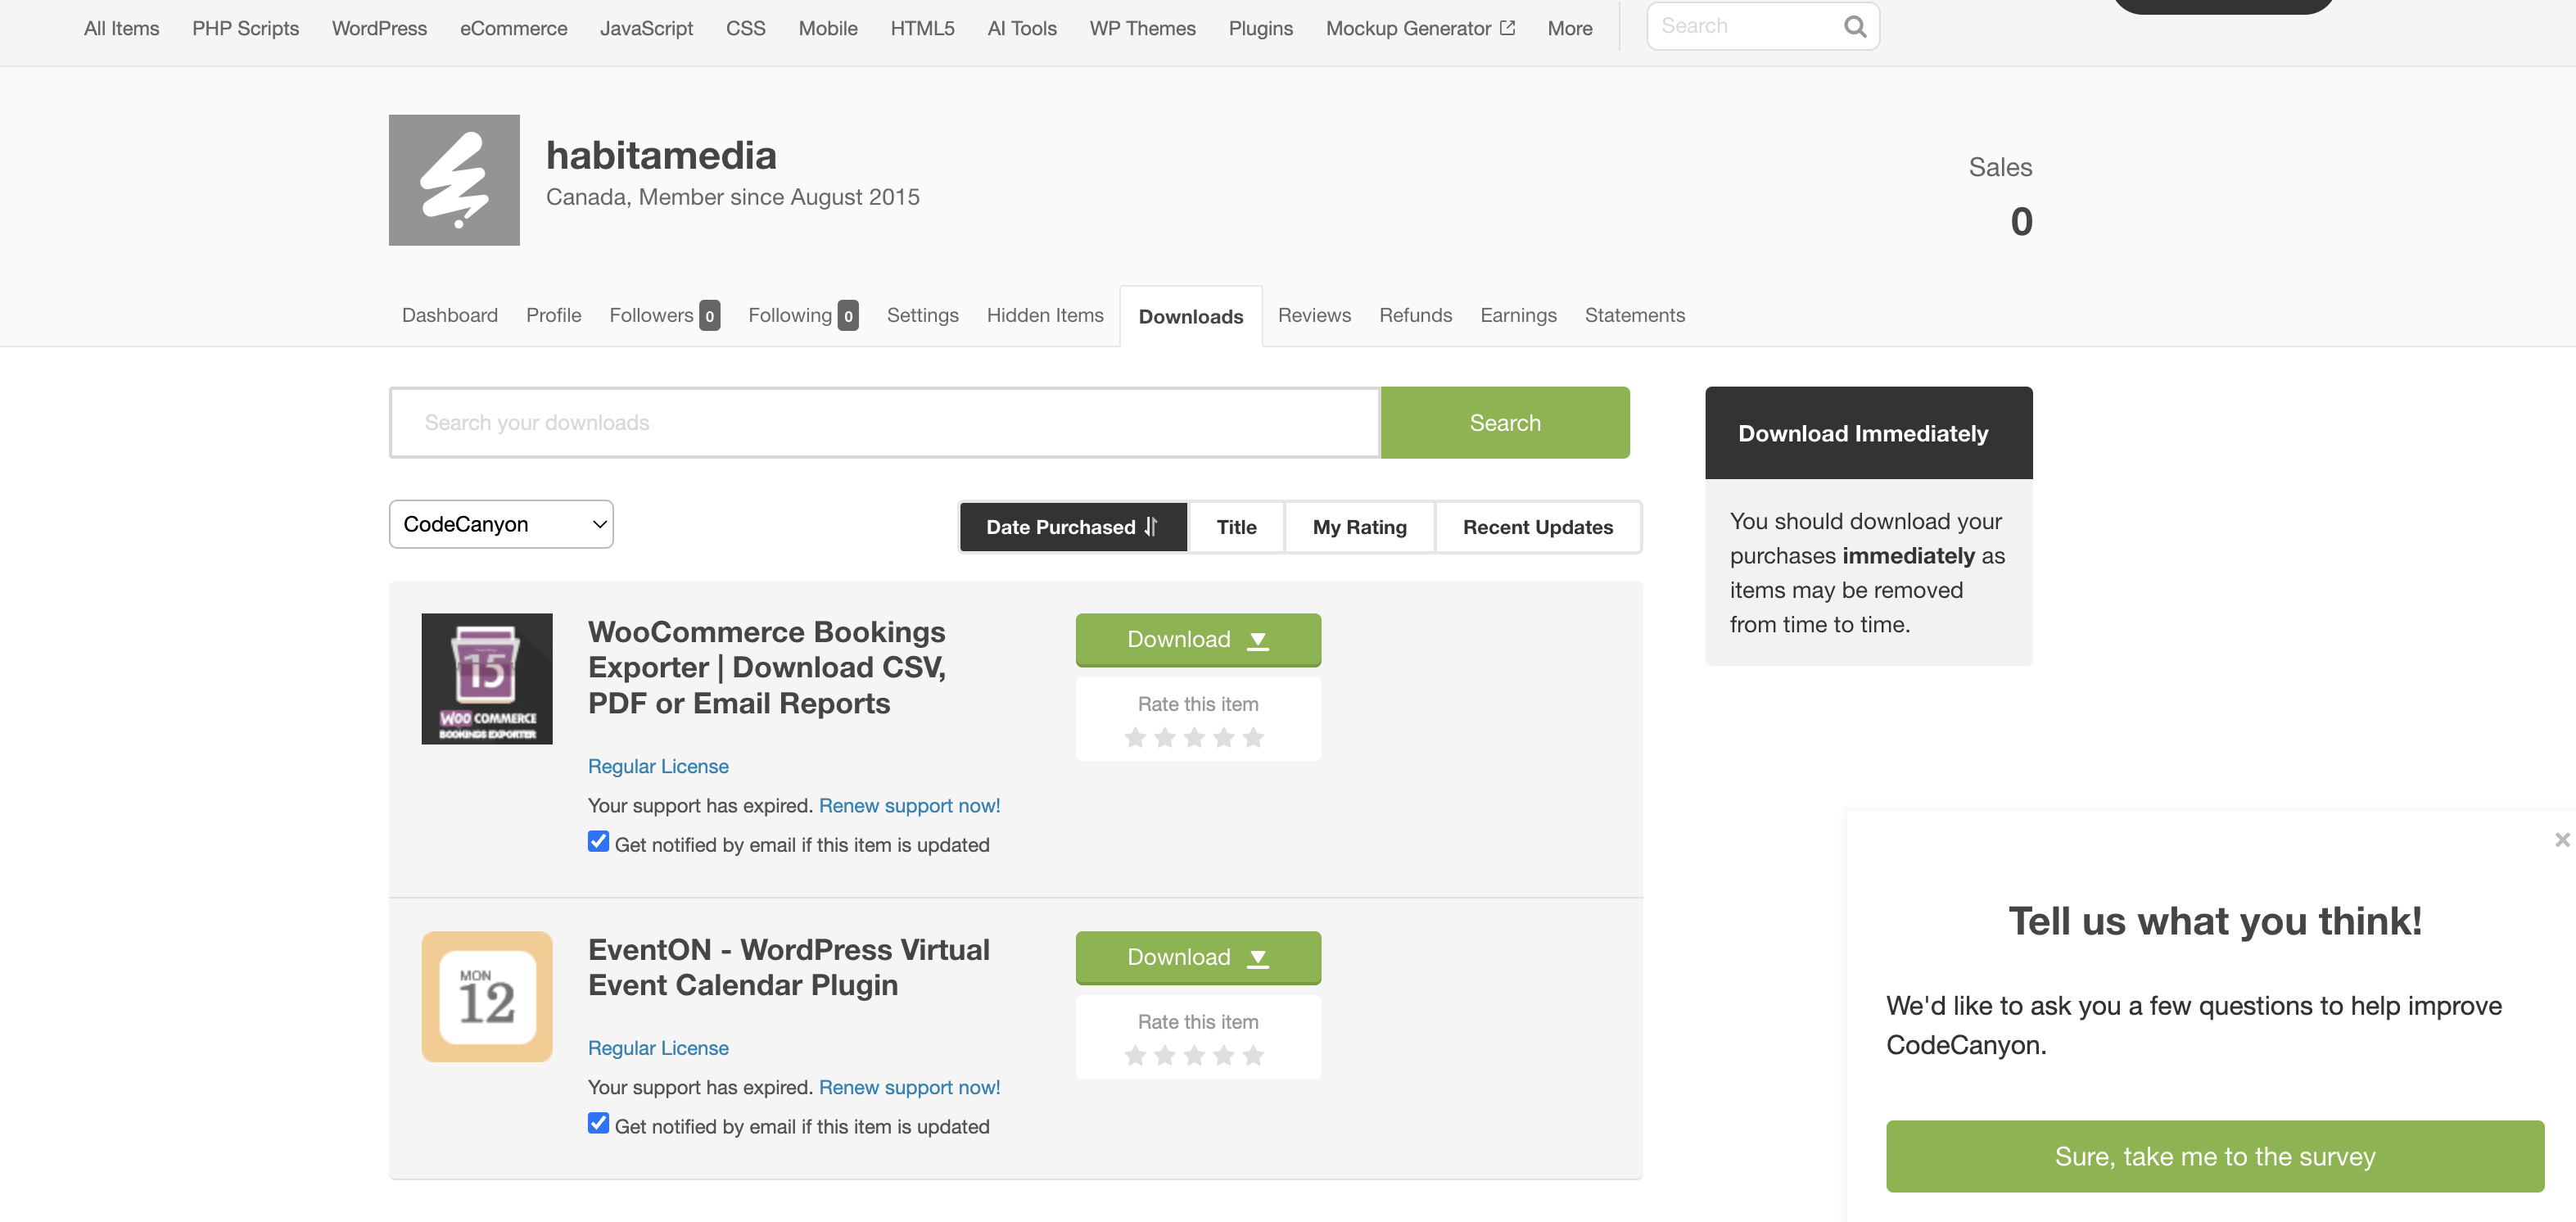2576x1222 pixels.
Task: Download WooCommerce Bookings Exporter
Action: pyautogui.click(x=1198, y=640)
